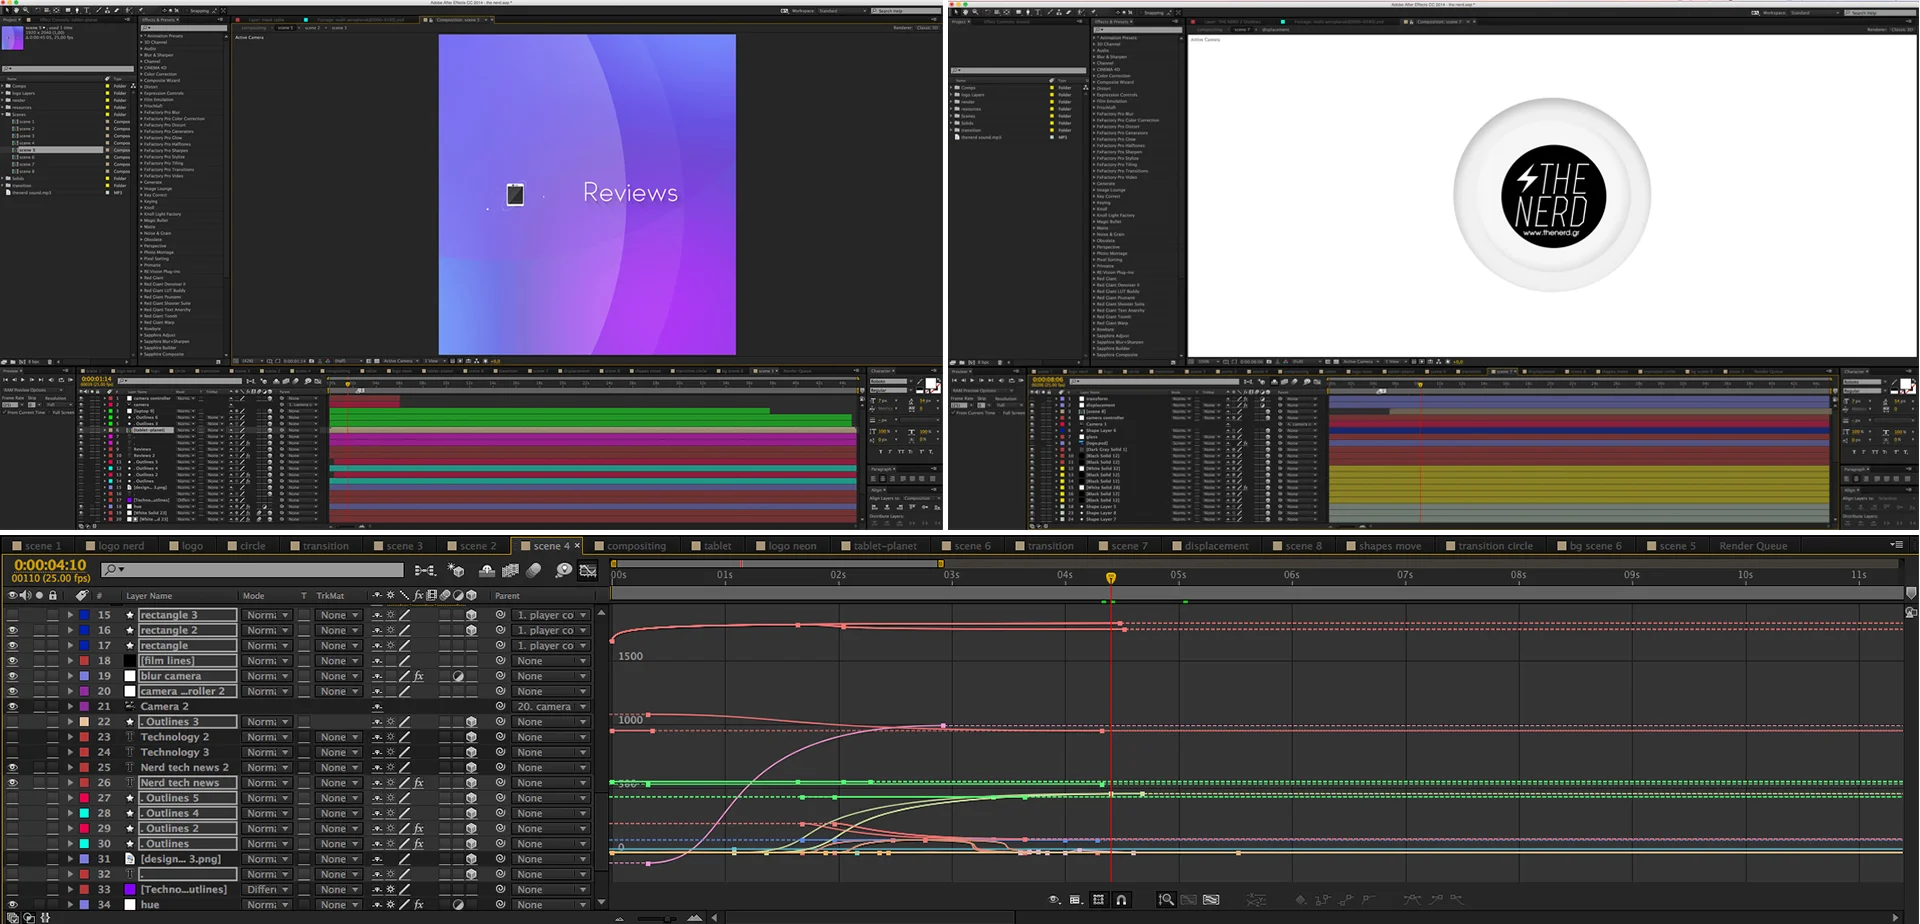Toggle show transform box in graph editor
The image size is (1920, 924).
[x=1099, y=900]
